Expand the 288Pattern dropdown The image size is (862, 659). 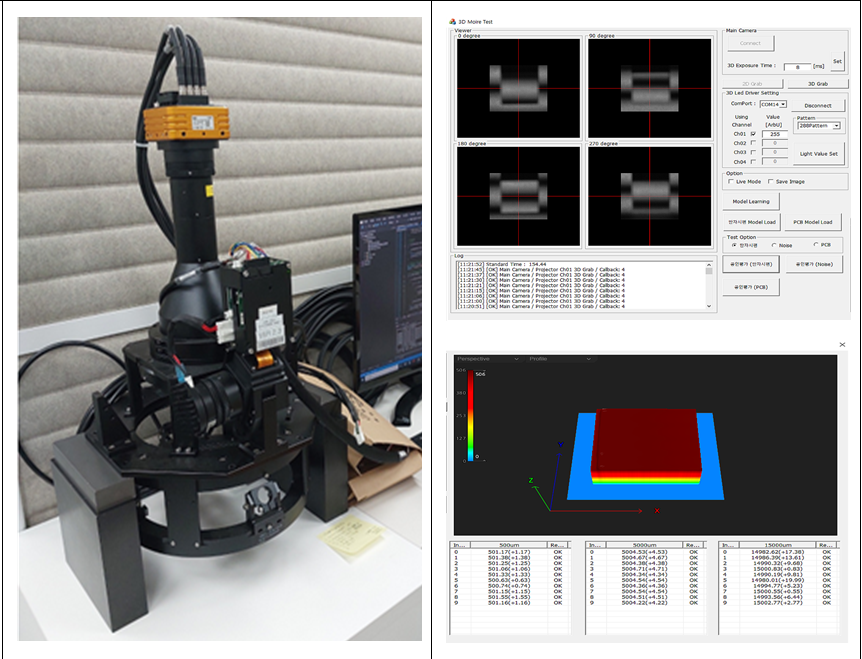(x=819, y=126)
